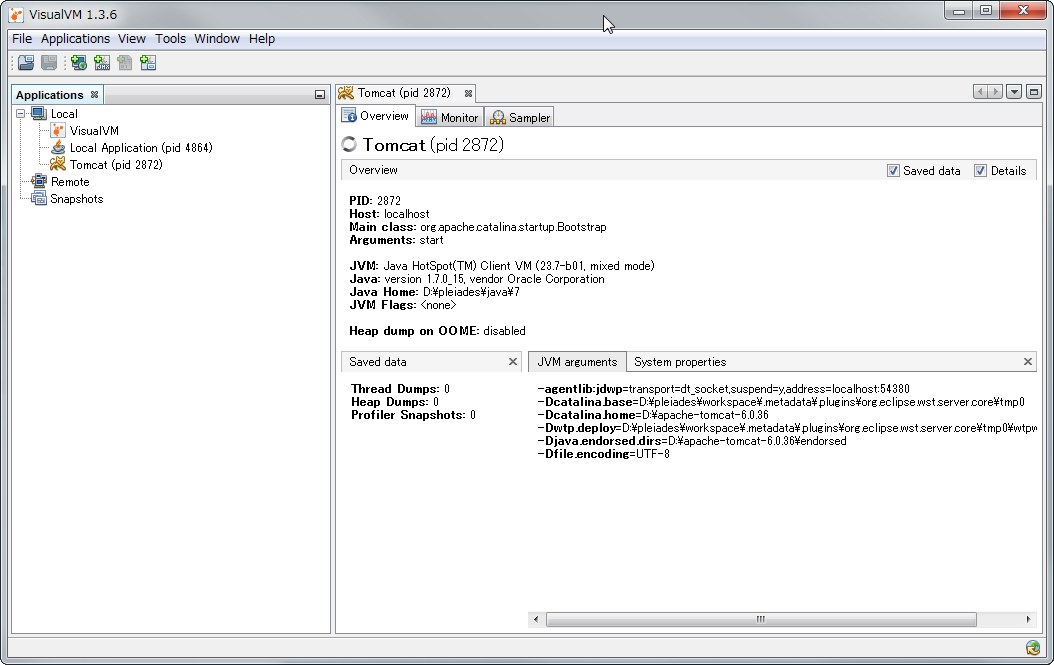Image resolution: width=1054 pixels, height=665 pixels.
Task: Collapse the Local tree node
Action: pos(21,114)
